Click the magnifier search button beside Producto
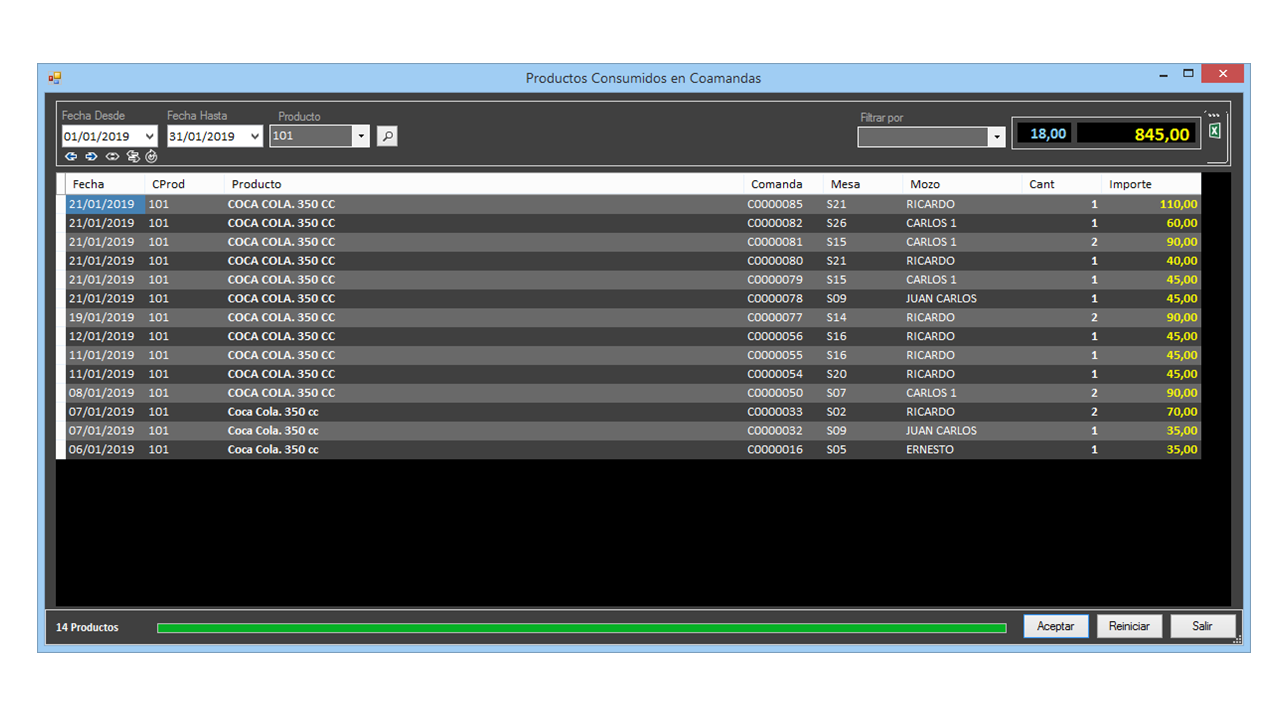This screenshot has width=1280, height=720. coord(387,136)
